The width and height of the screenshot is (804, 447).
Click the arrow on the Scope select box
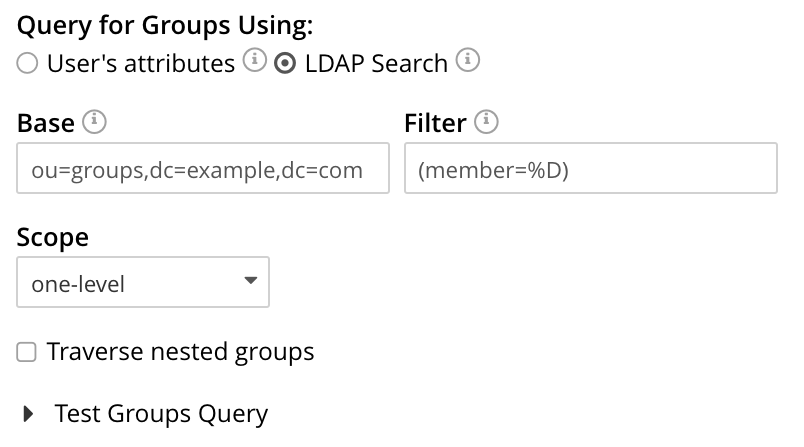tap(250, 282)
